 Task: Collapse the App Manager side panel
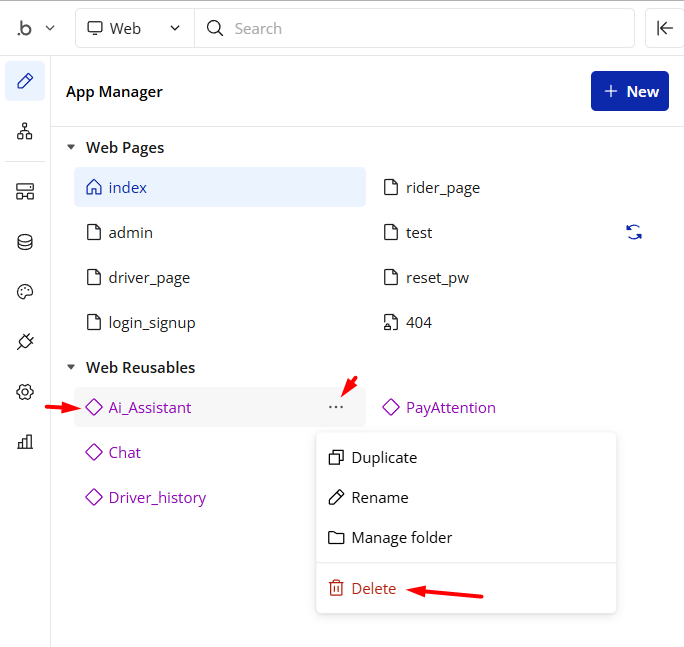[665, 28]
